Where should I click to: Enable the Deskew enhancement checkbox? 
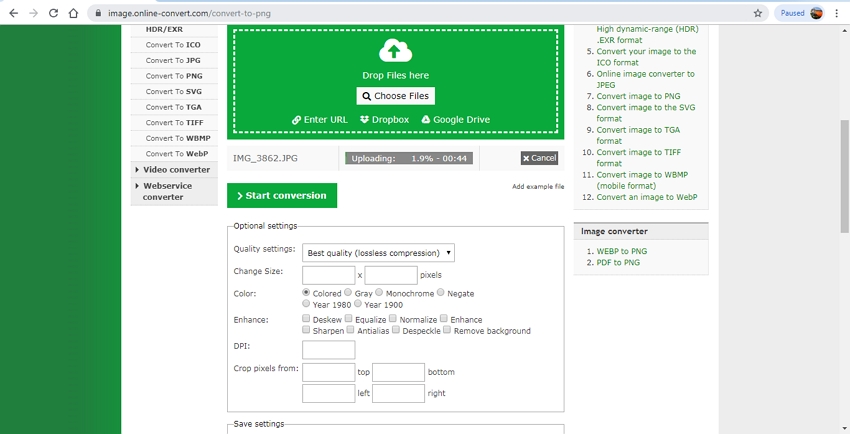[x=306, y=318]
